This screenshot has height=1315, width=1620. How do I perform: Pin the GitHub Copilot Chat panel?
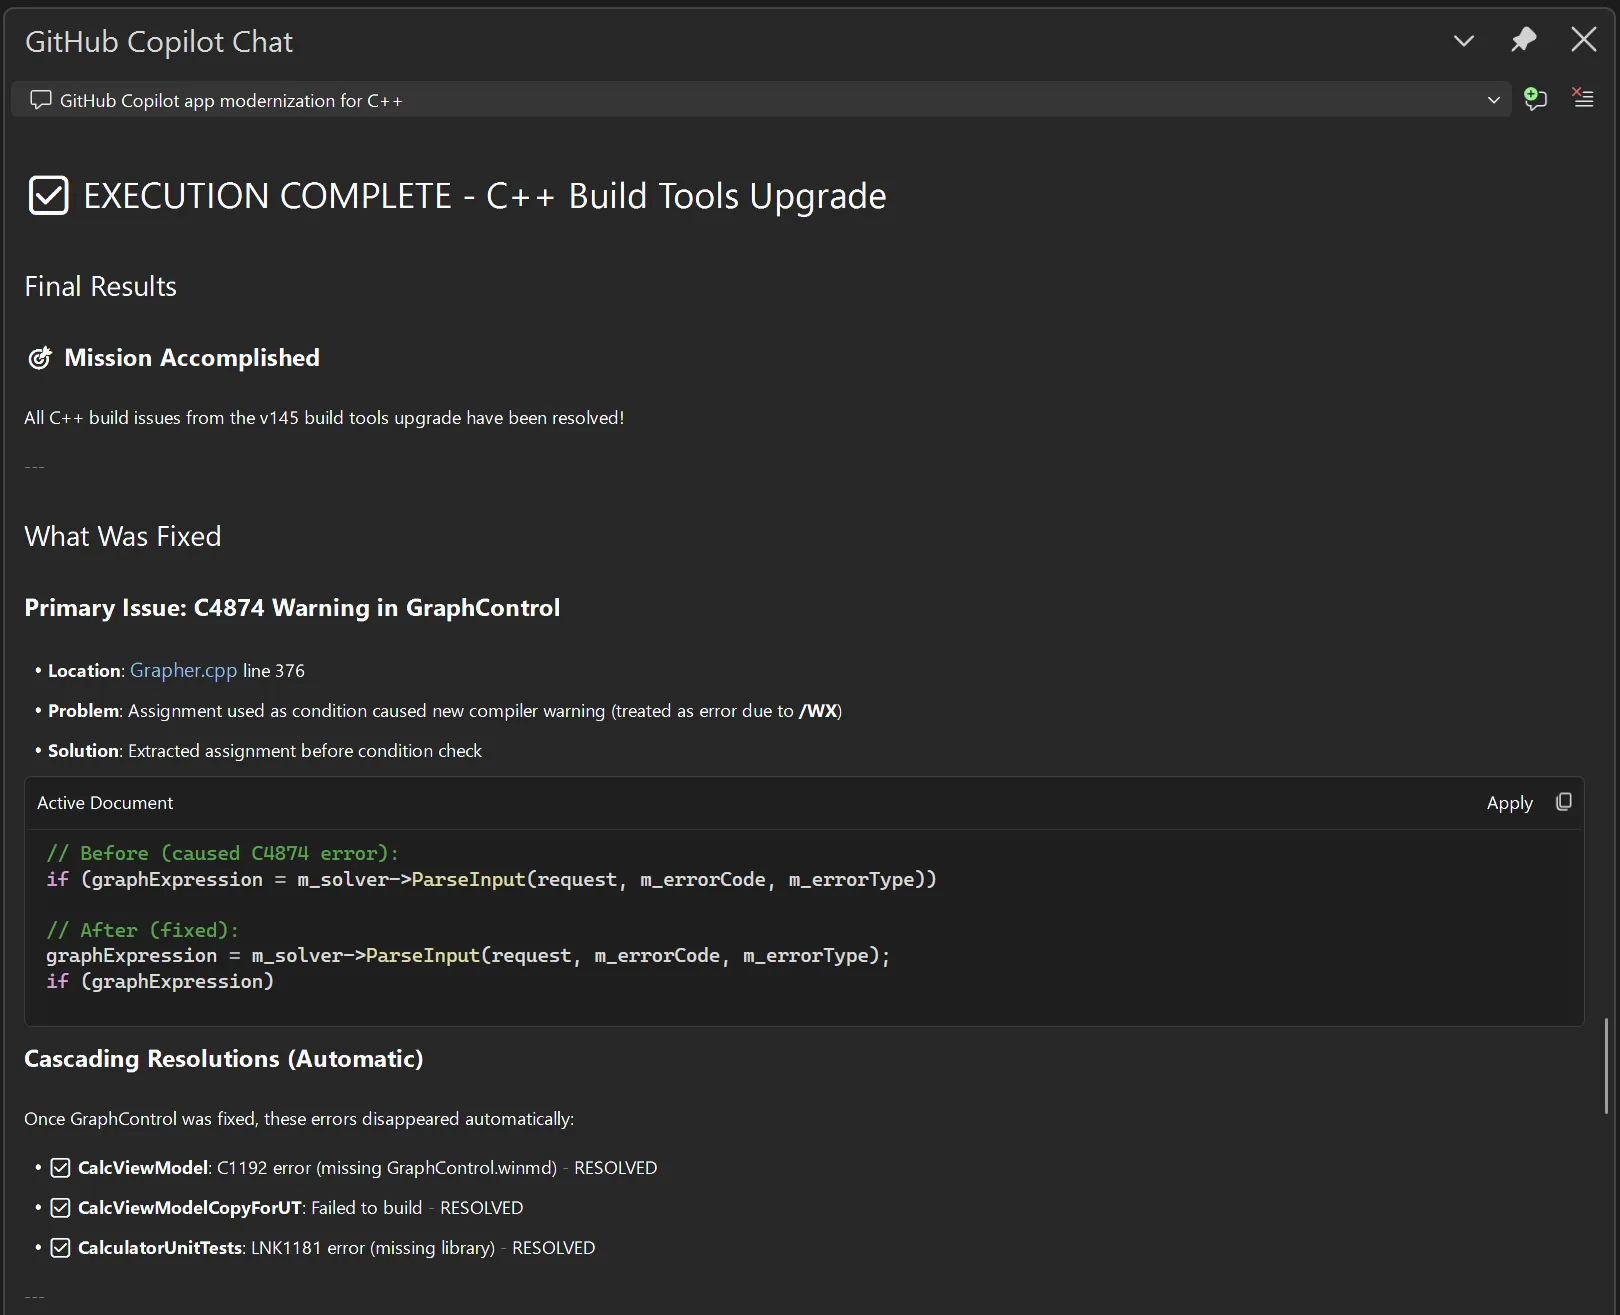point(1523,40)
